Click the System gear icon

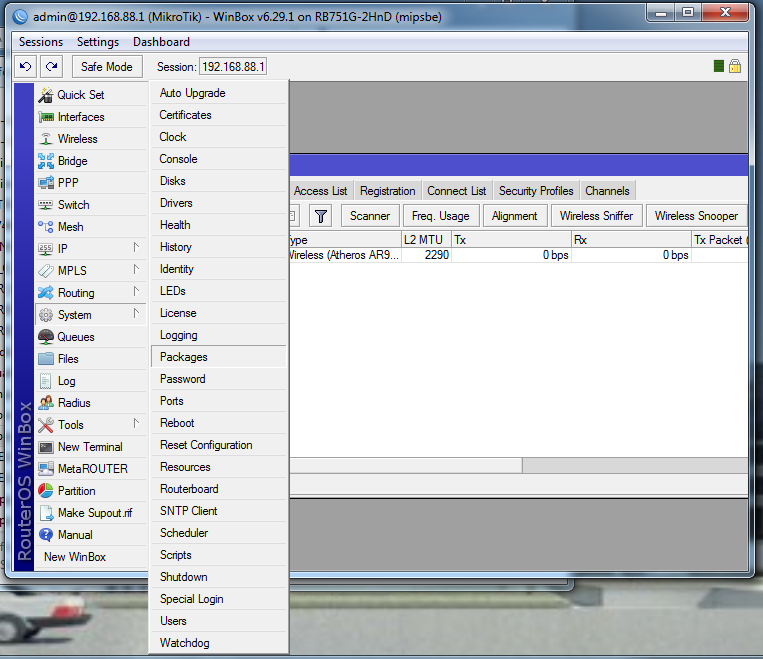(46, 315)
